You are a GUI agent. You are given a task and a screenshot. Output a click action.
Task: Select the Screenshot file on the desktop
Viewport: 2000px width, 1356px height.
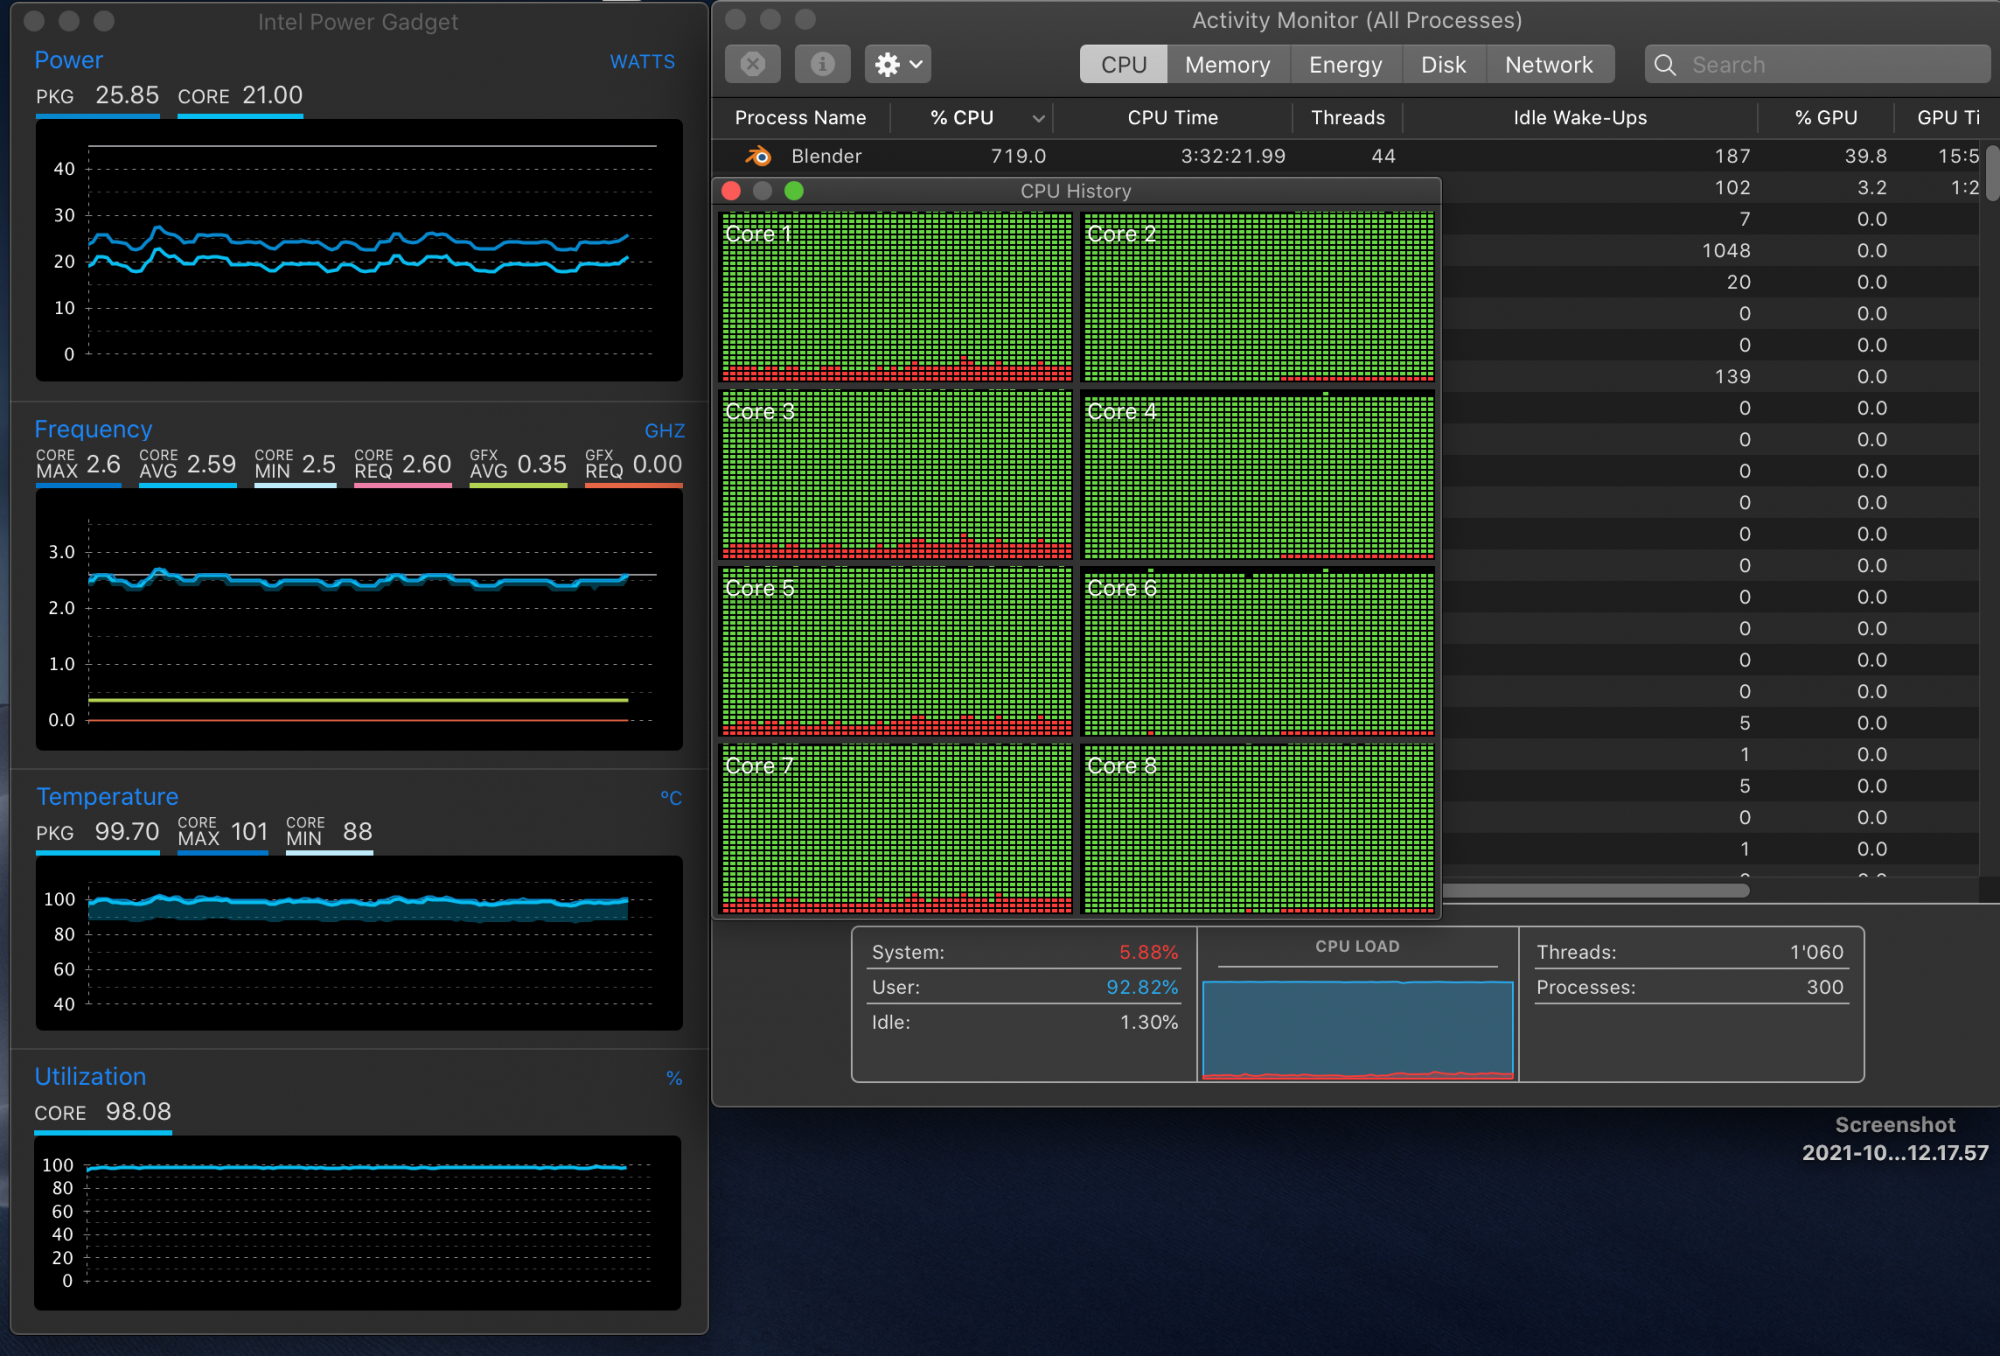click(x=1894, y=1139)
